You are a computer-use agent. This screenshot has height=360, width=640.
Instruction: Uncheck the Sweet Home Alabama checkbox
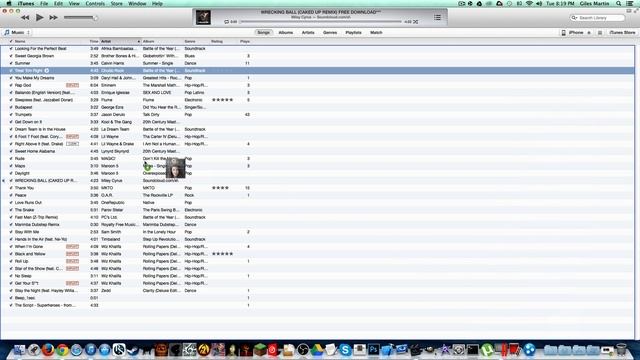pyautogui.click(x=11, y=151)
